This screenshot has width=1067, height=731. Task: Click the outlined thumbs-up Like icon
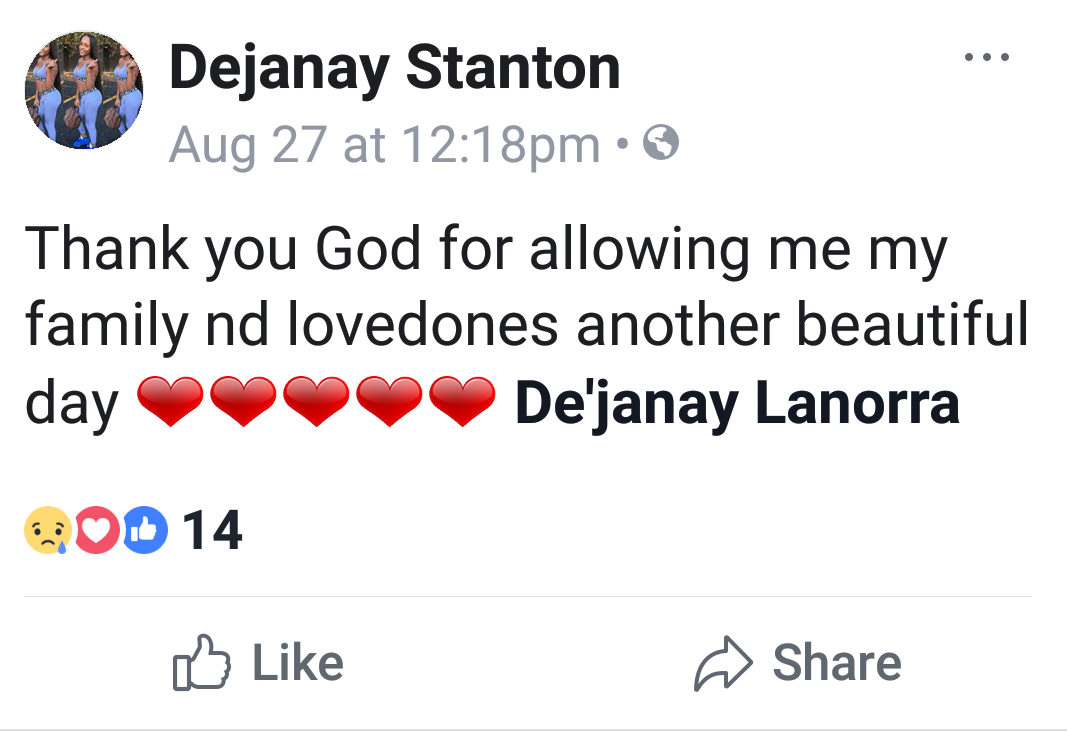click(201, 663)
